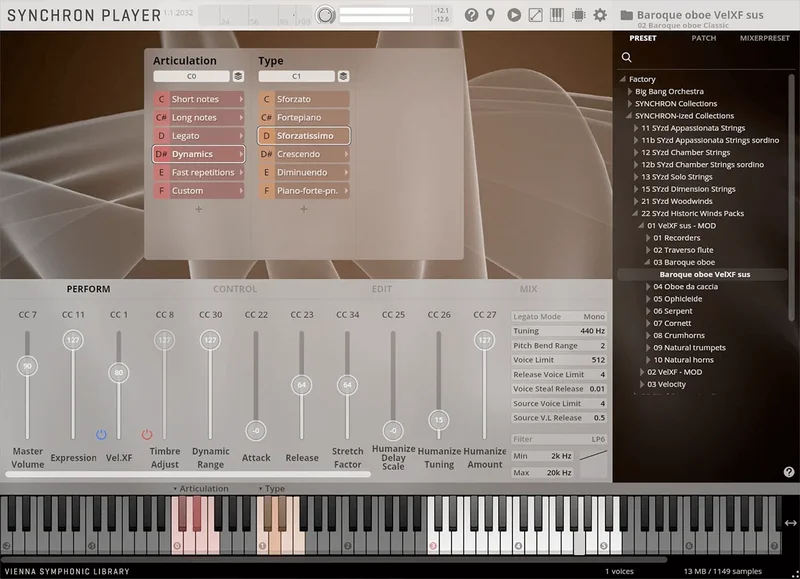Image resolution: width=800 pixels, height=579 pixels.
Task: Click the Humanize Tuning slider handle
Action: tap(439, 420)
